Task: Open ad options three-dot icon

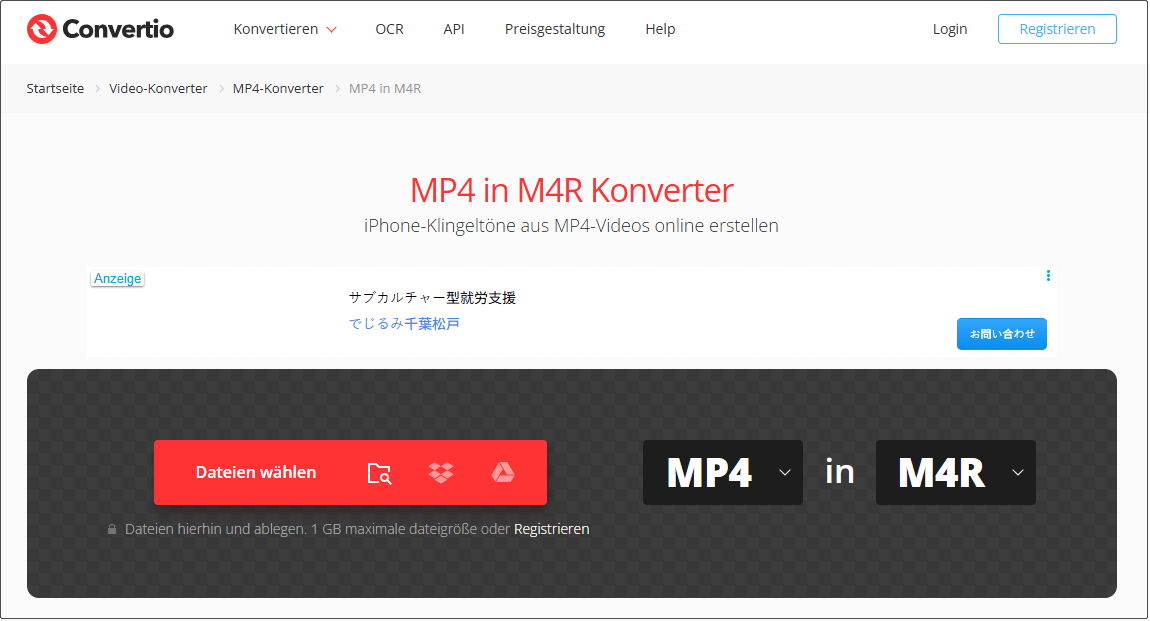Action: (1048, 276)
